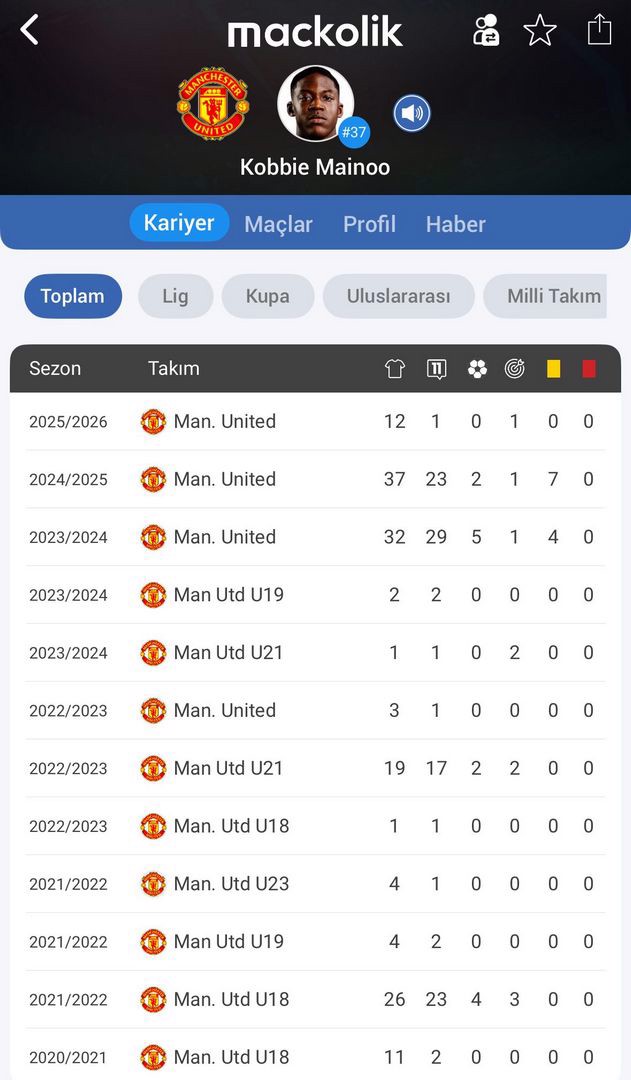Select the Kupa filter chip
This screenshot has width=631, height=1080.
coord(267,296)
